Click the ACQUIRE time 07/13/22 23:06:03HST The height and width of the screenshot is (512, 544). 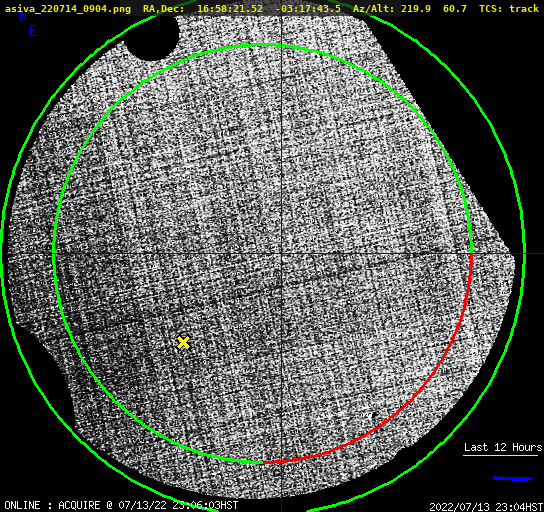click(178, 505)
